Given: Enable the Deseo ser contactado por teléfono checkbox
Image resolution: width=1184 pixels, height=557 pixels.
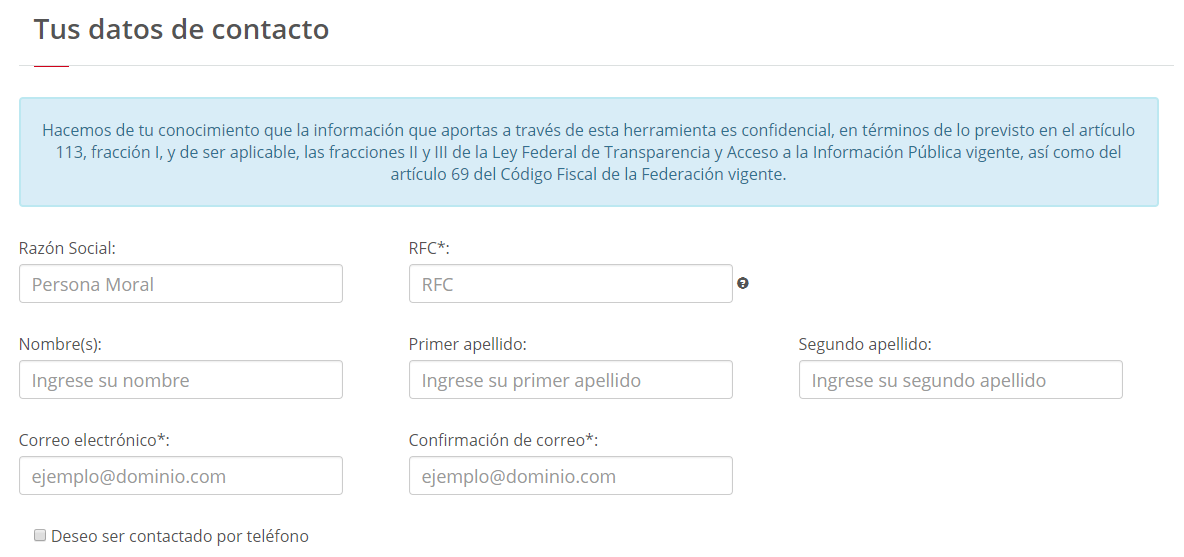Looking at the screenshot, I should (40, 535).
